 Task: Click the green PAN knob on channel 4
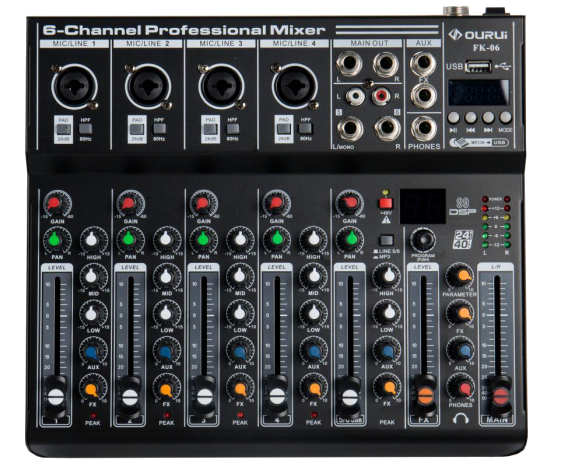(x=277, y=239)
